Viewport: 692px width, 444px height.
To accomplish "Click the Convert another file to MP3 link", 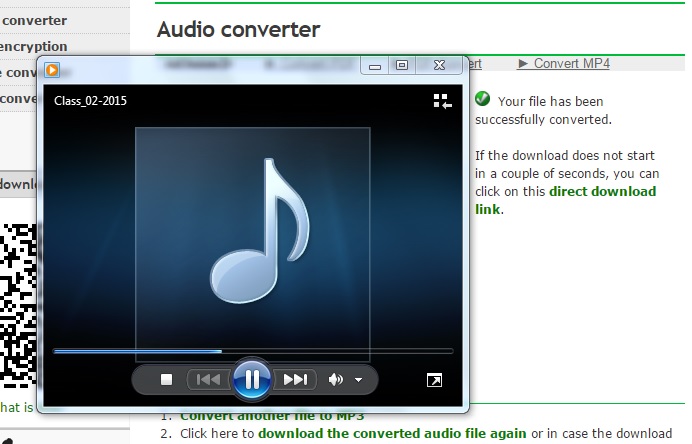I will tap(272, 416).
